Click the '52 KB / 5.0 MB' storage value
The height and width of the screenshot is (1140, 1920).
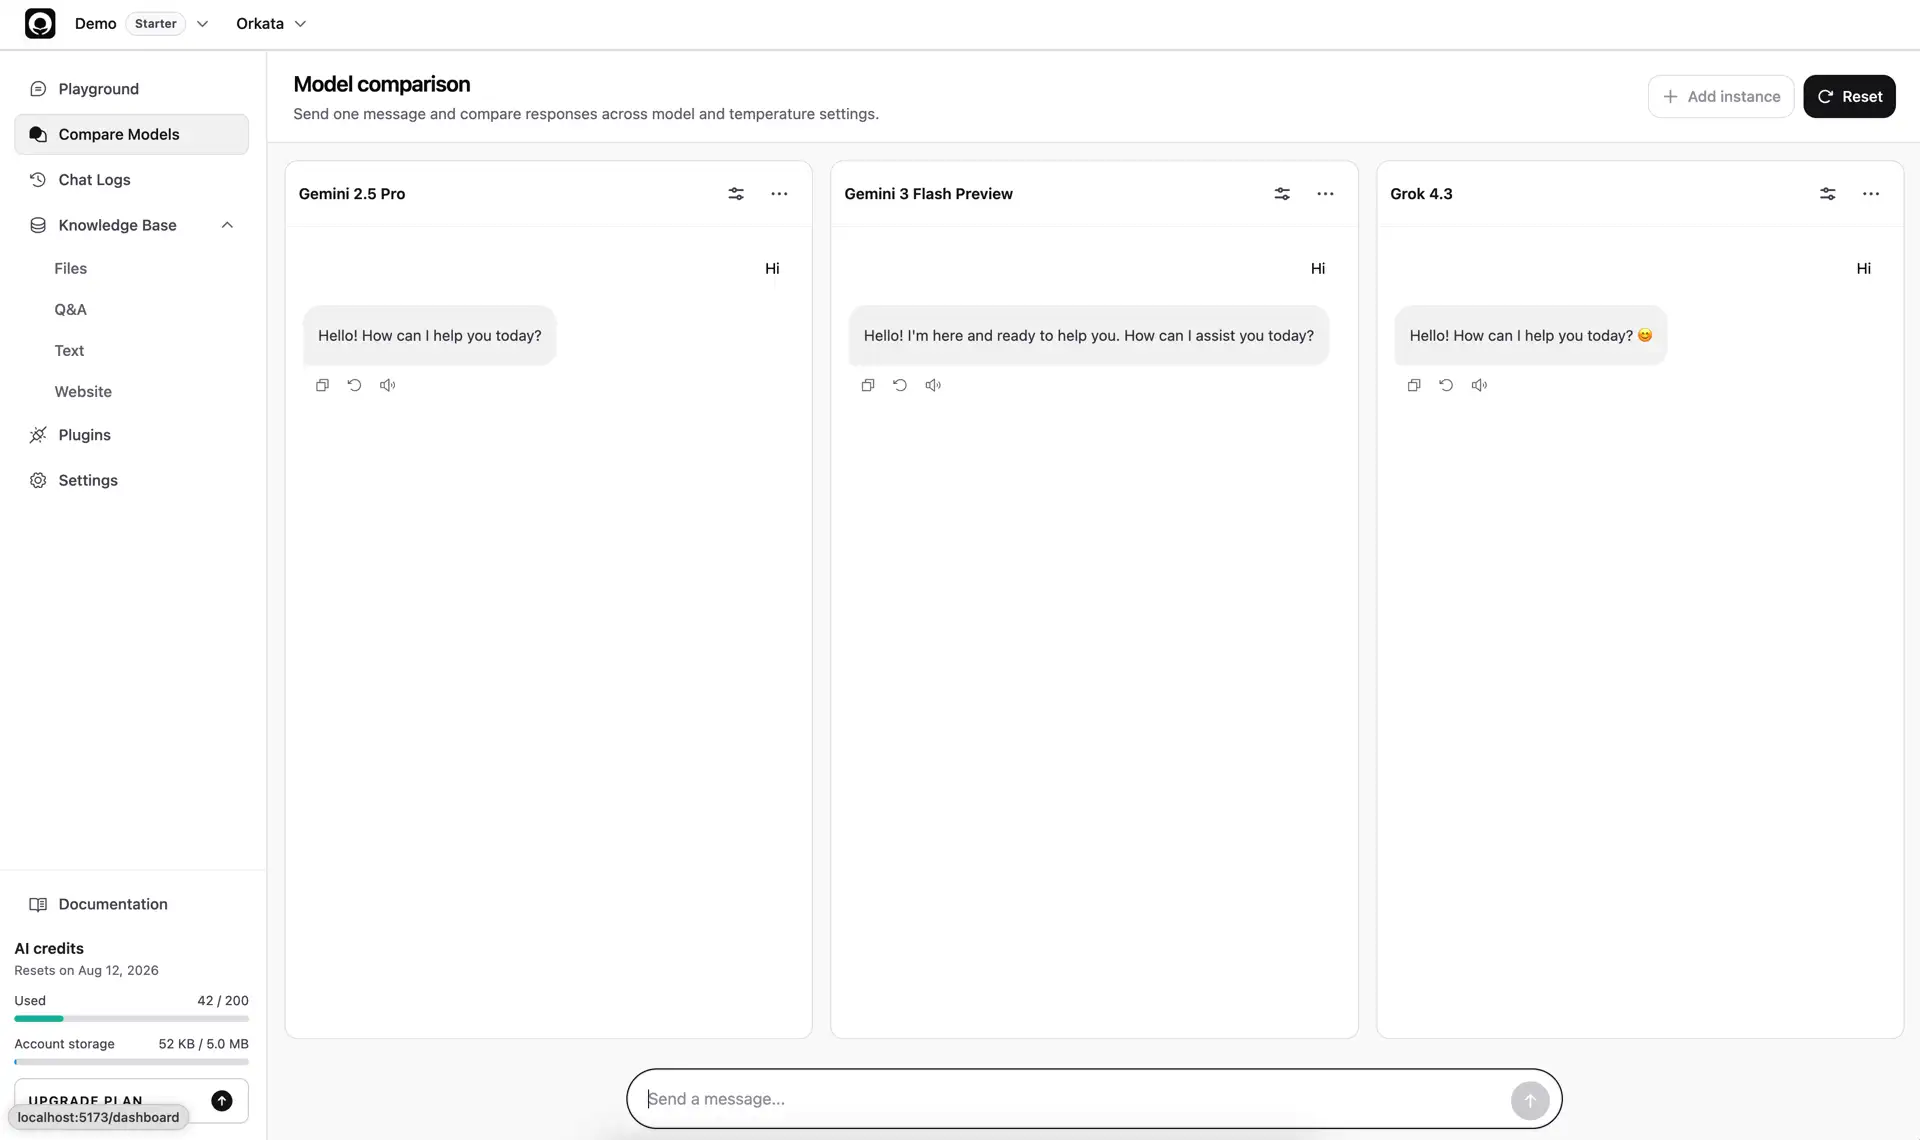point(203,1043)
